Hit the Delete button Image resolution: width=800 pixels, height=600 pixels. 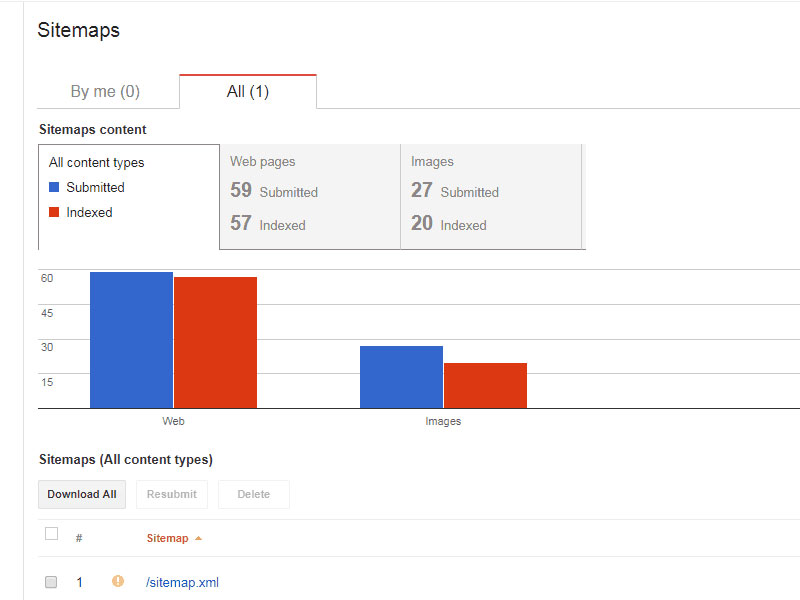[x=254, y=494]
